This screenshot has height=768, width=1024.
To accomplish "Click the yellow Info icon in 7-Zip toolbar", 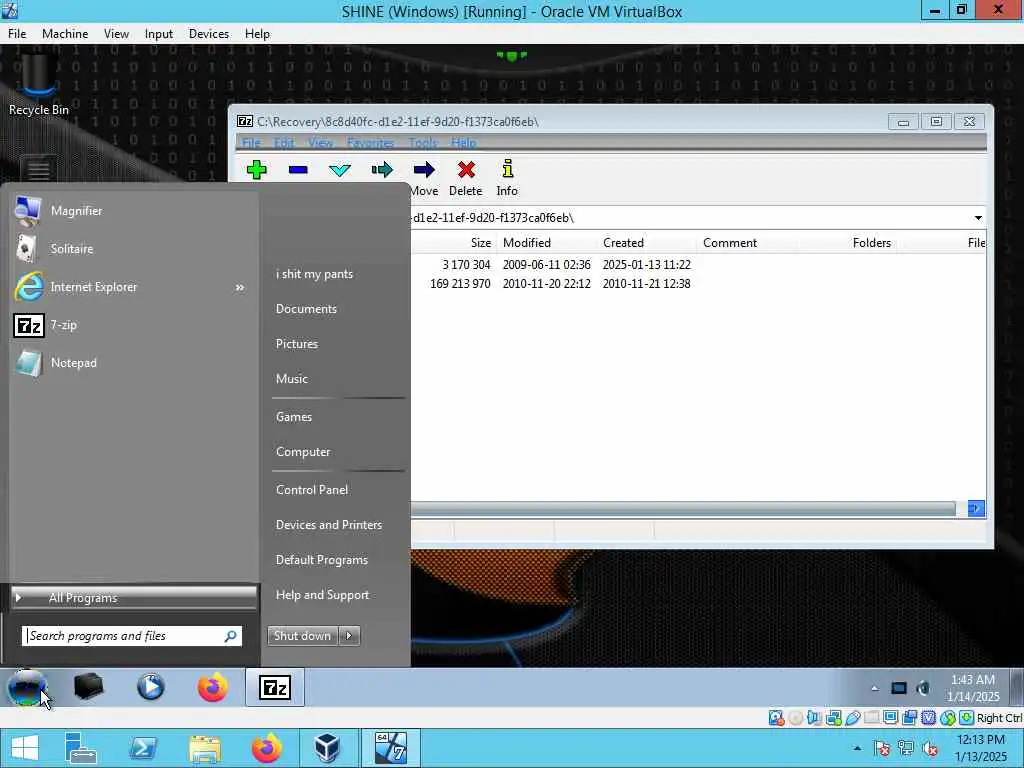I will pyautogui.click(x=507, y=169).
